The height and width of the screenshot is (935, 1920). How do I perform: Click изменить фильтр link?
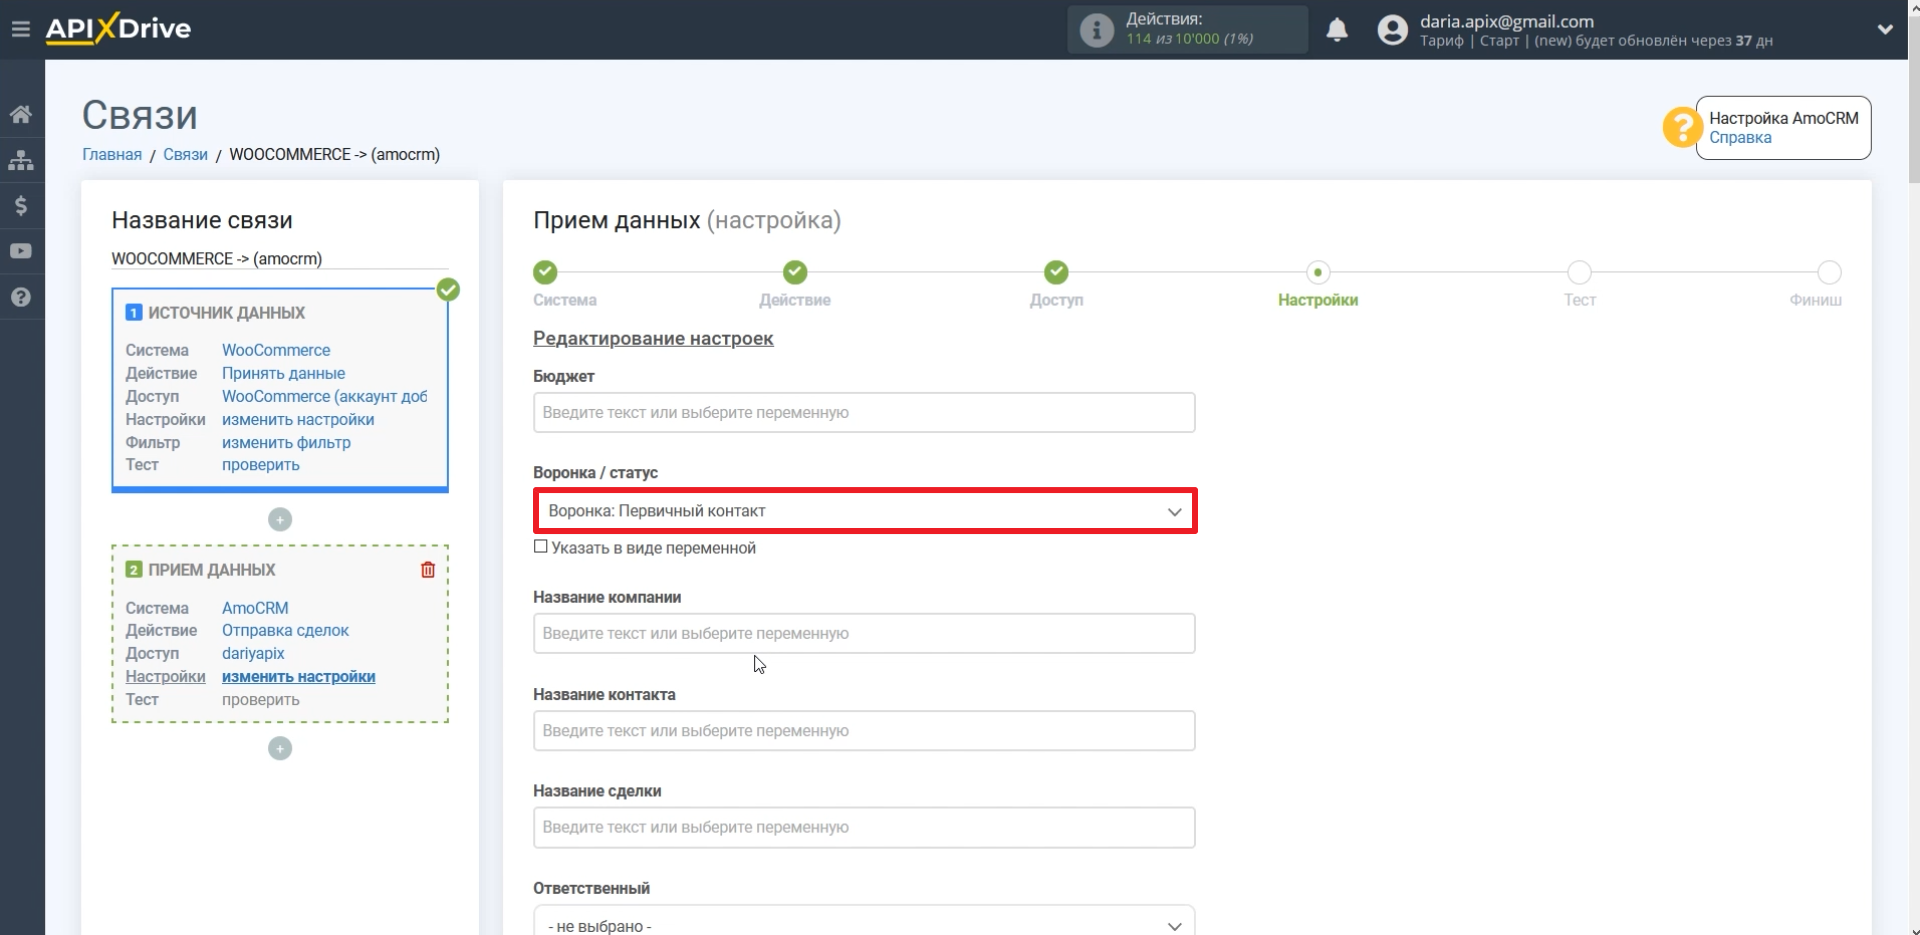pyautogui.click(x=286, y=442)
